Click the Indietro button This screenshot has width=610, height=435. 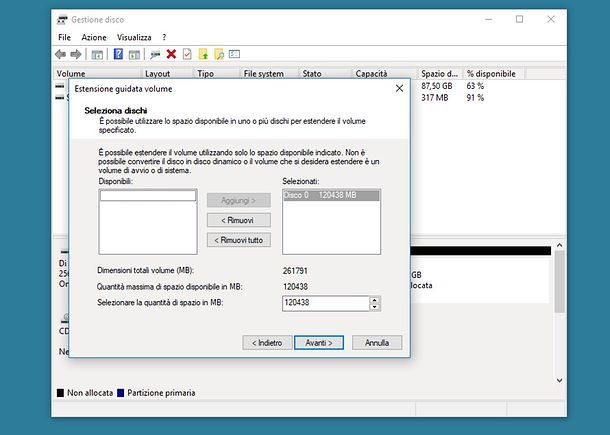tap(266, 342)
